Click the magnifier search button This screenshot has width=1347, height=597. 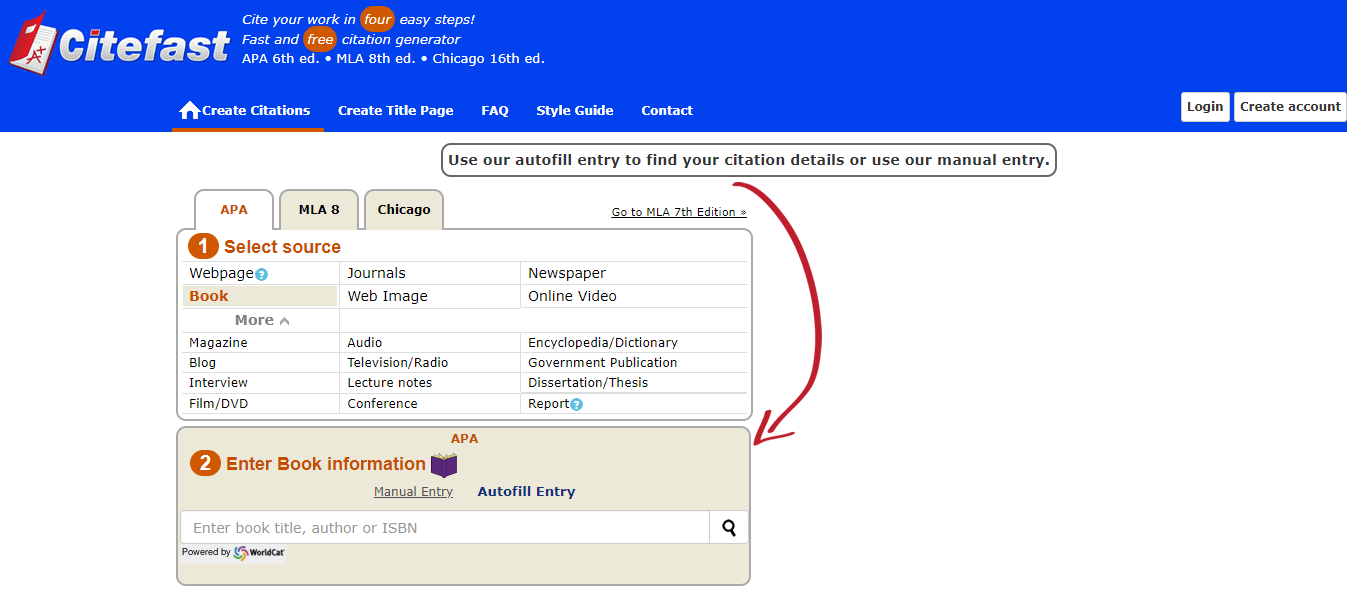(x=729, y=527)
